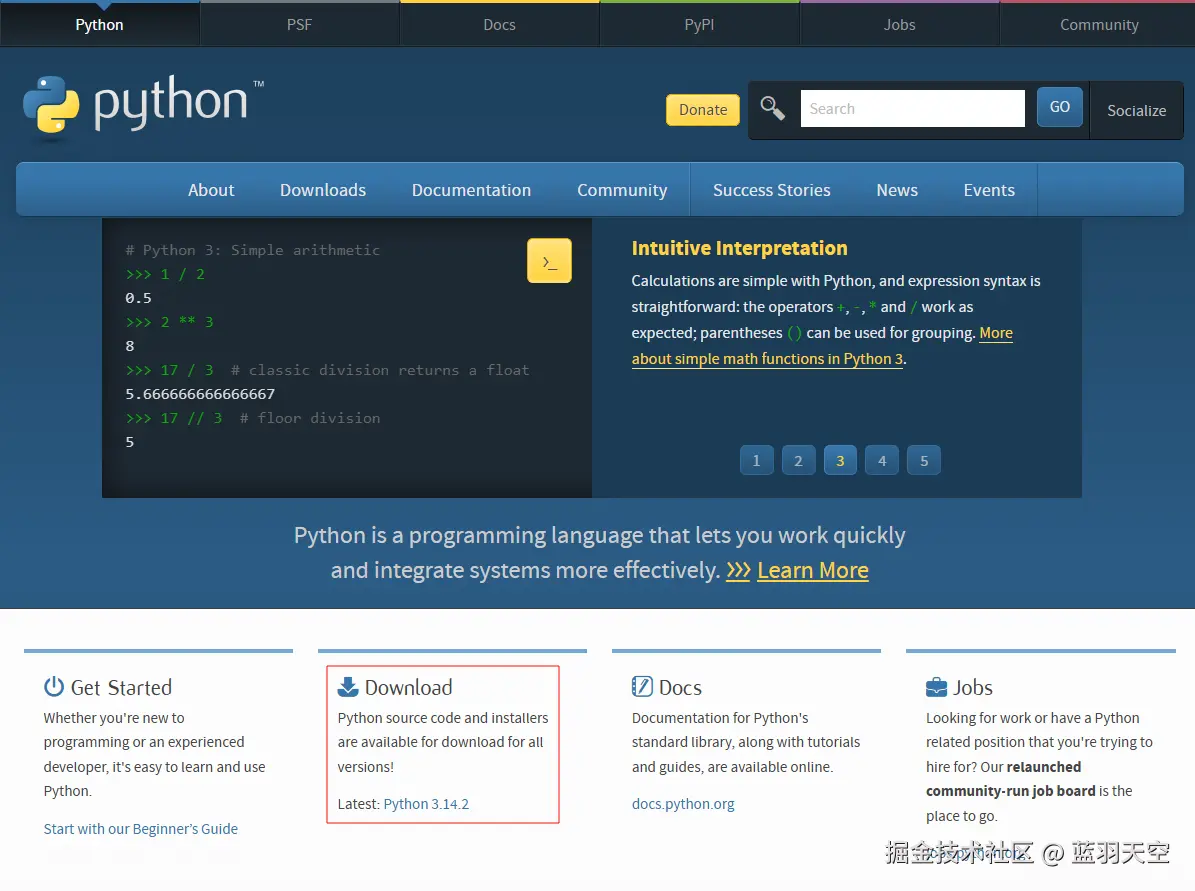Click inside the Search input field
This screenshot has width=1195, height=891.
pos(911,108)
